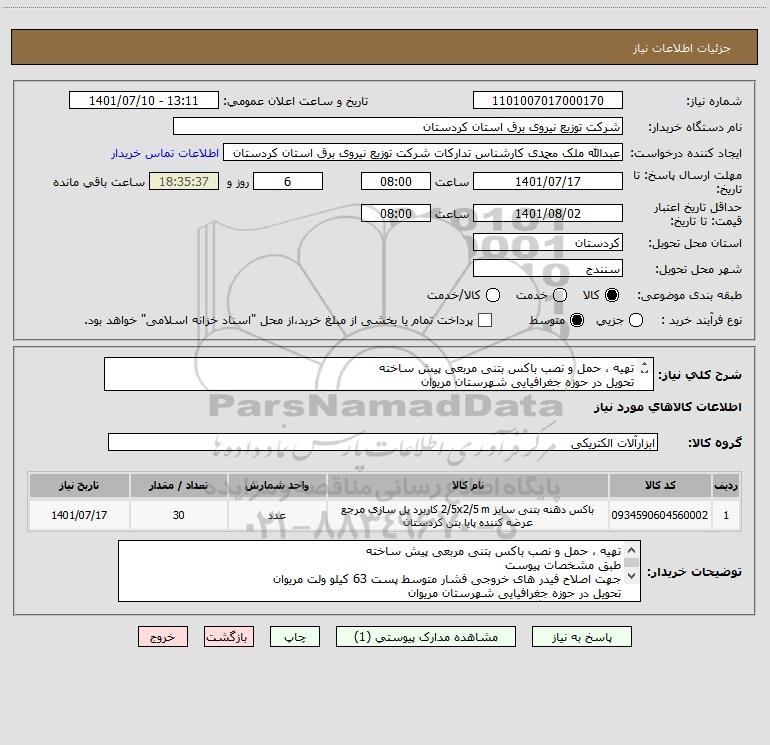Select the خدمت radio button
The height and width of the screenshot is (745, 770).
[x=560, y=295]
